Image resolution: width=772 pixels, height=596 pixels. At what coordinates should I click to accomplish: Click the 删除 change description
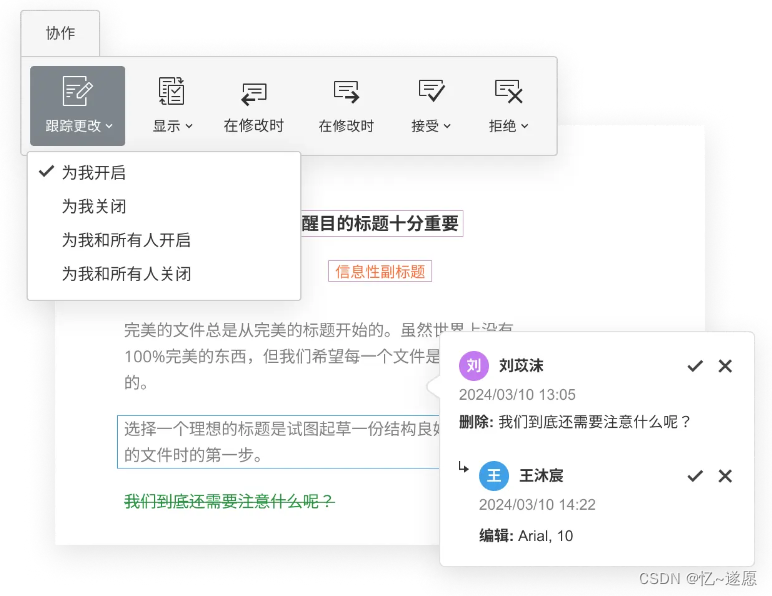pos(575,422)
